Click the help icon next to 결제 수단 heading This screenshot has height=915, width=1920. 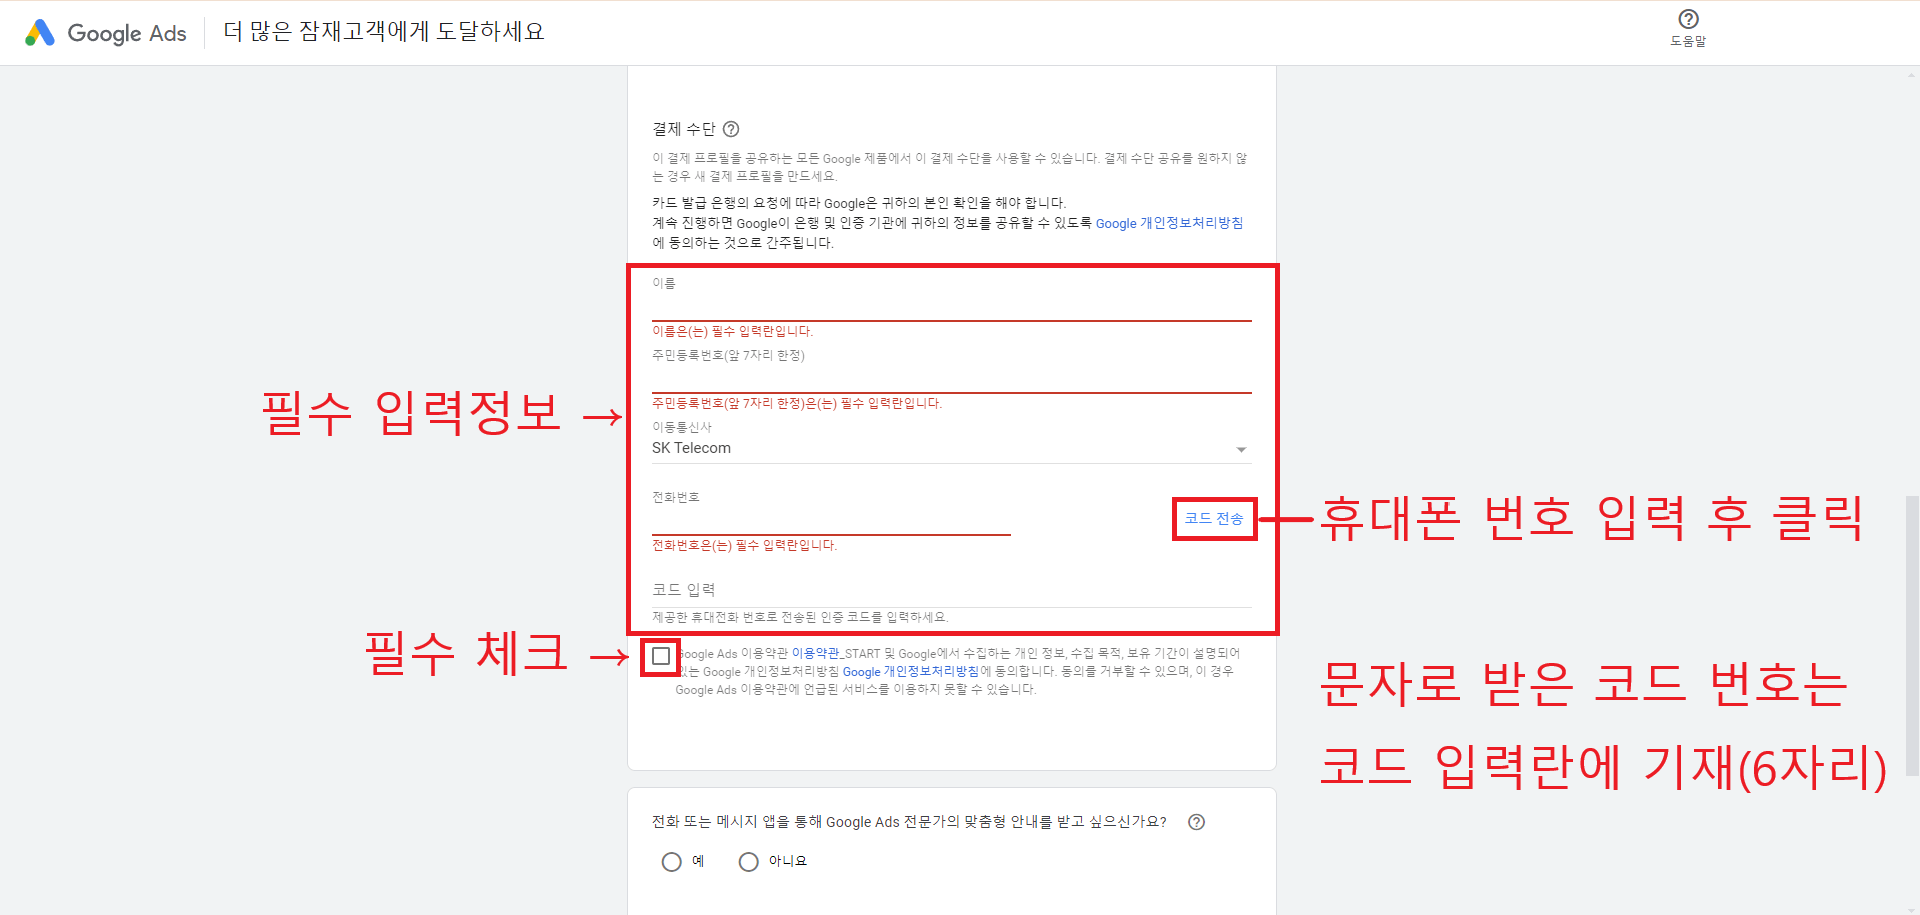click(x=731, y=129)
